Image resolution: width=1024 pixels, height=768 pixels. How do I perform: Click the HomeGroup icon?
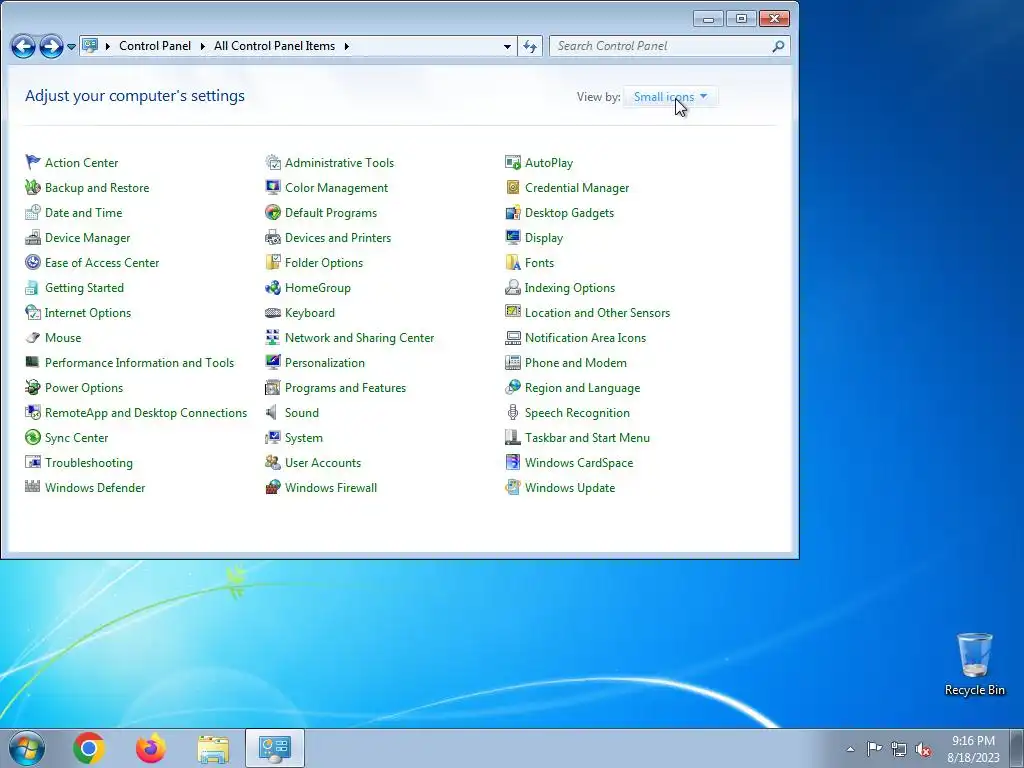pyautogui.click(x=273, y=287)
